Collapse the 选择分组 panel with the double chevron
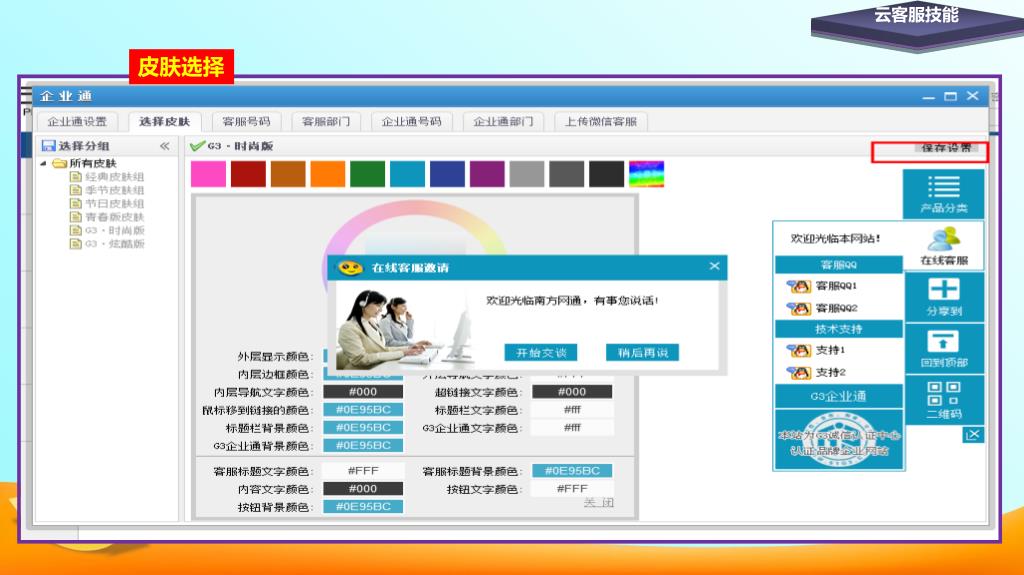Image resolution: width=1024 pixels, height=575 pixels. pos(165,146)
